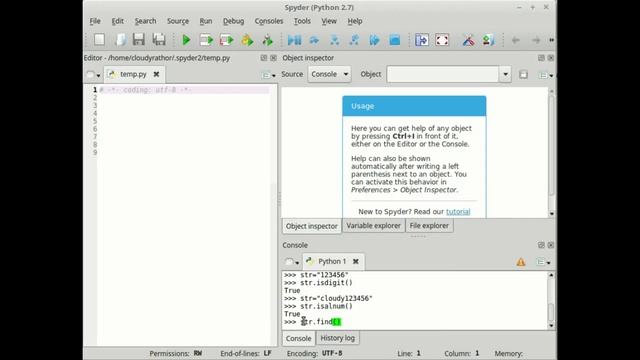Screen dimensions: 640x360
Task: Open the editor options menu dropdown
Action: (269, 75)
